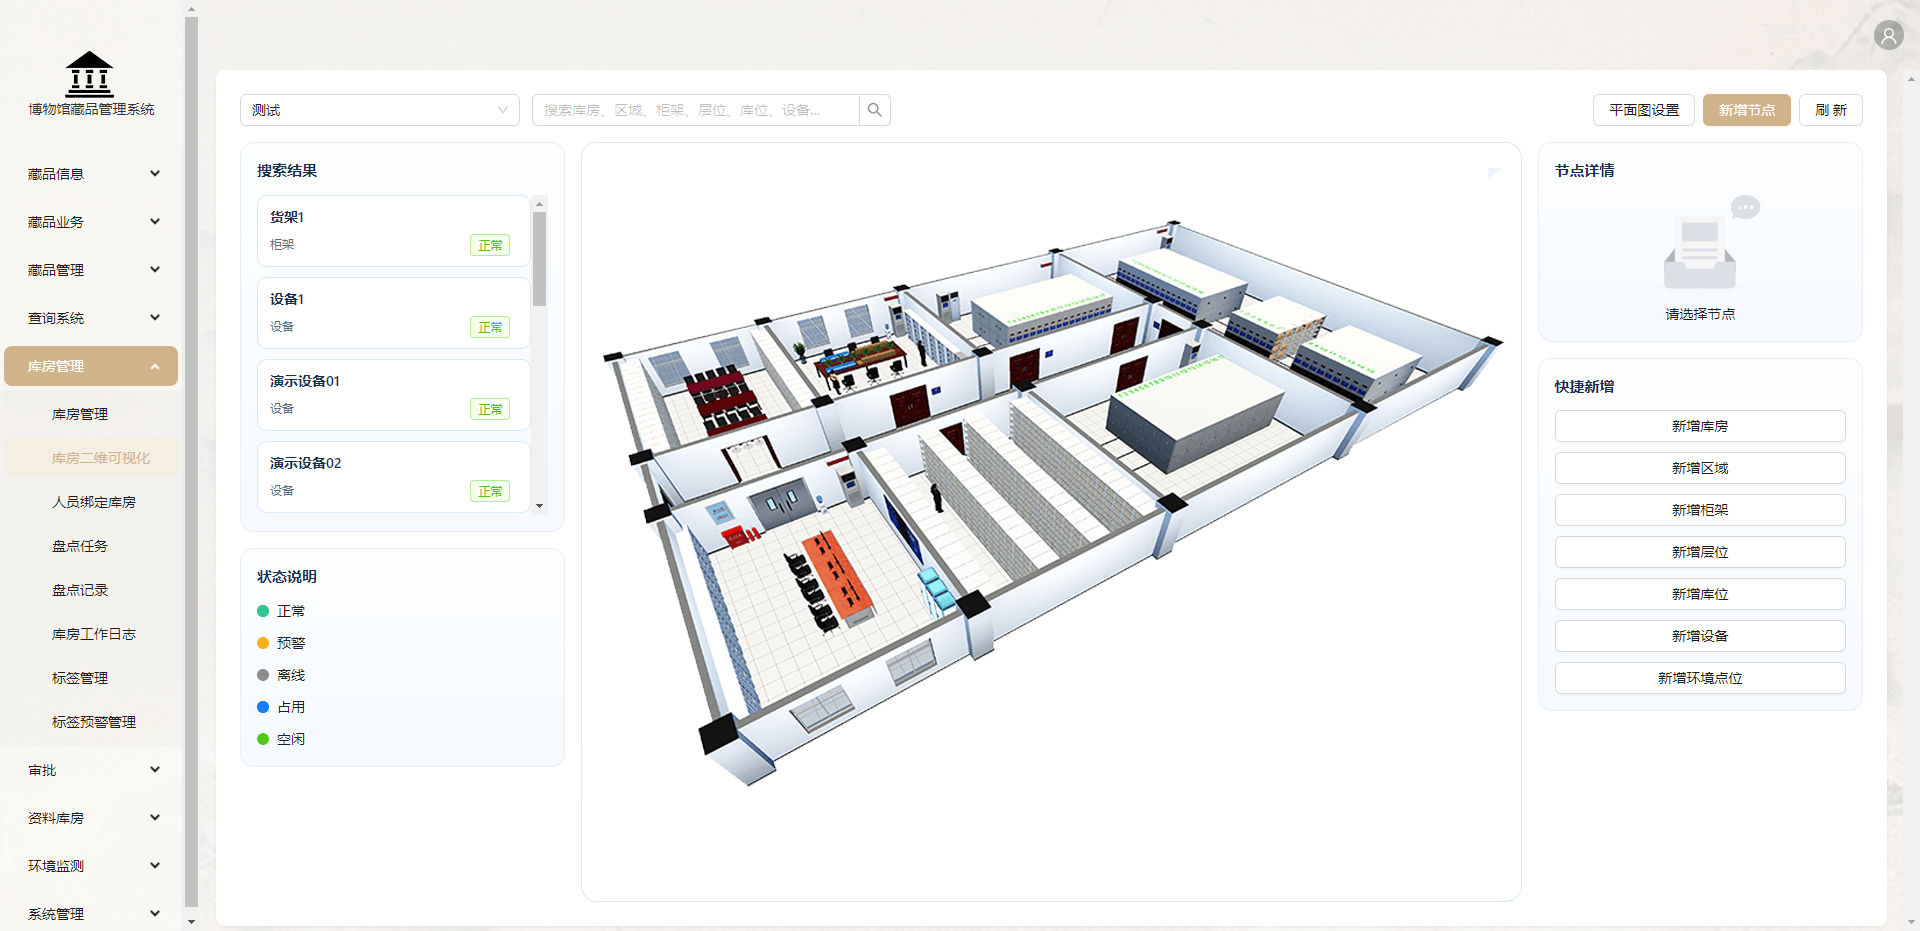Viewport: 1920px width, 931px height.
Task: Open 标签预警管理 menu item
Action: point(91,722)
